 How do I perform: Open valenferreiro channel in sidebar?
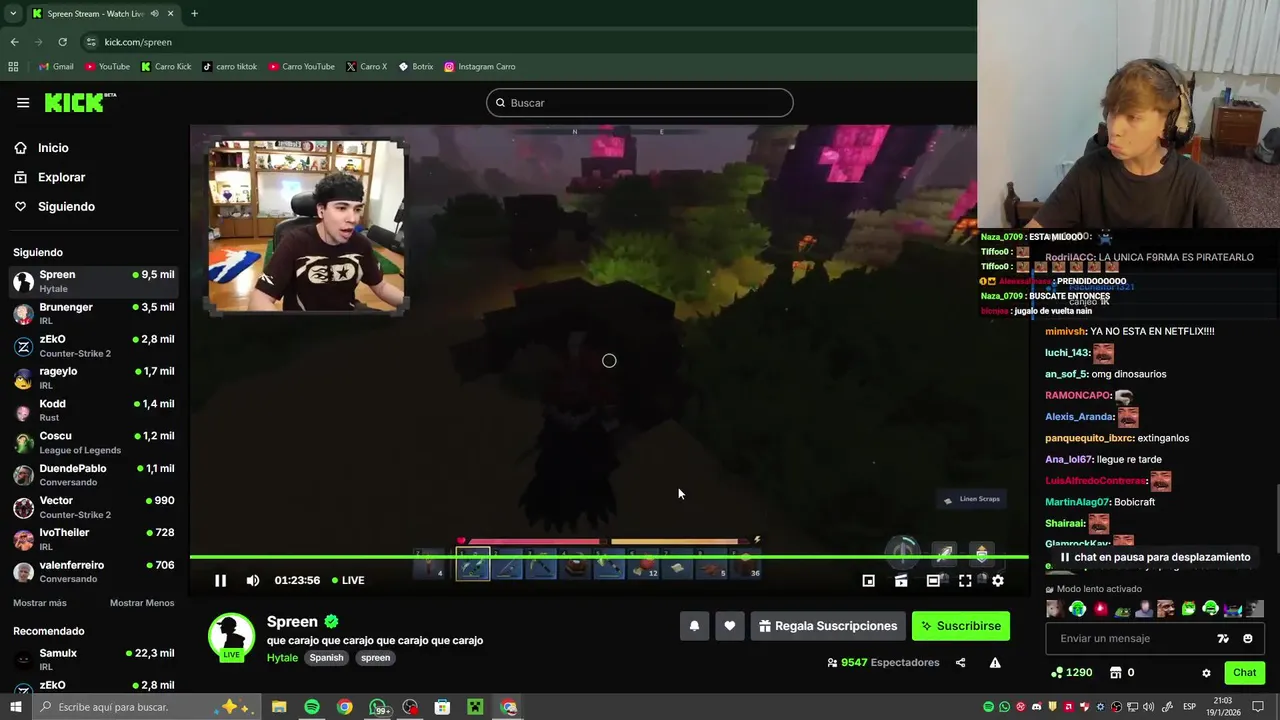[94, 571]
